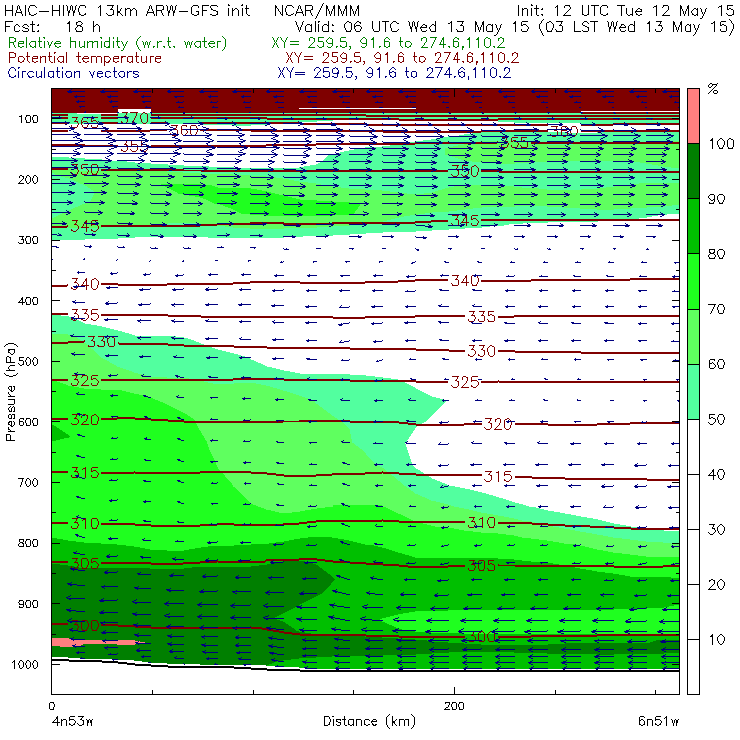Image resolution: width=740 pixels, height=740 pixels.
Task: Click the colorbar "50" value label
Action: pos(716,420)
